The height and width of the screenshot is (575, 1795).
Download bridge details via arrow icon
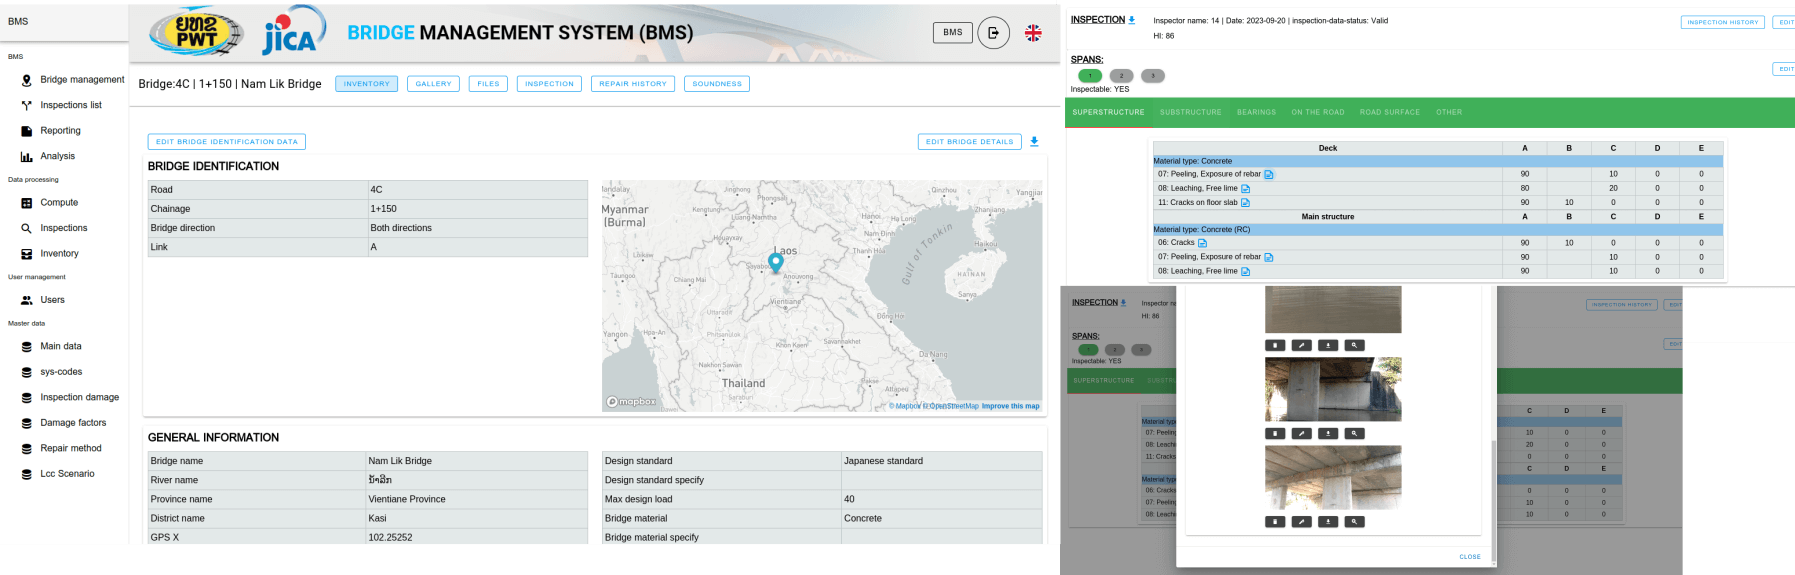(x=1034, y=142)
